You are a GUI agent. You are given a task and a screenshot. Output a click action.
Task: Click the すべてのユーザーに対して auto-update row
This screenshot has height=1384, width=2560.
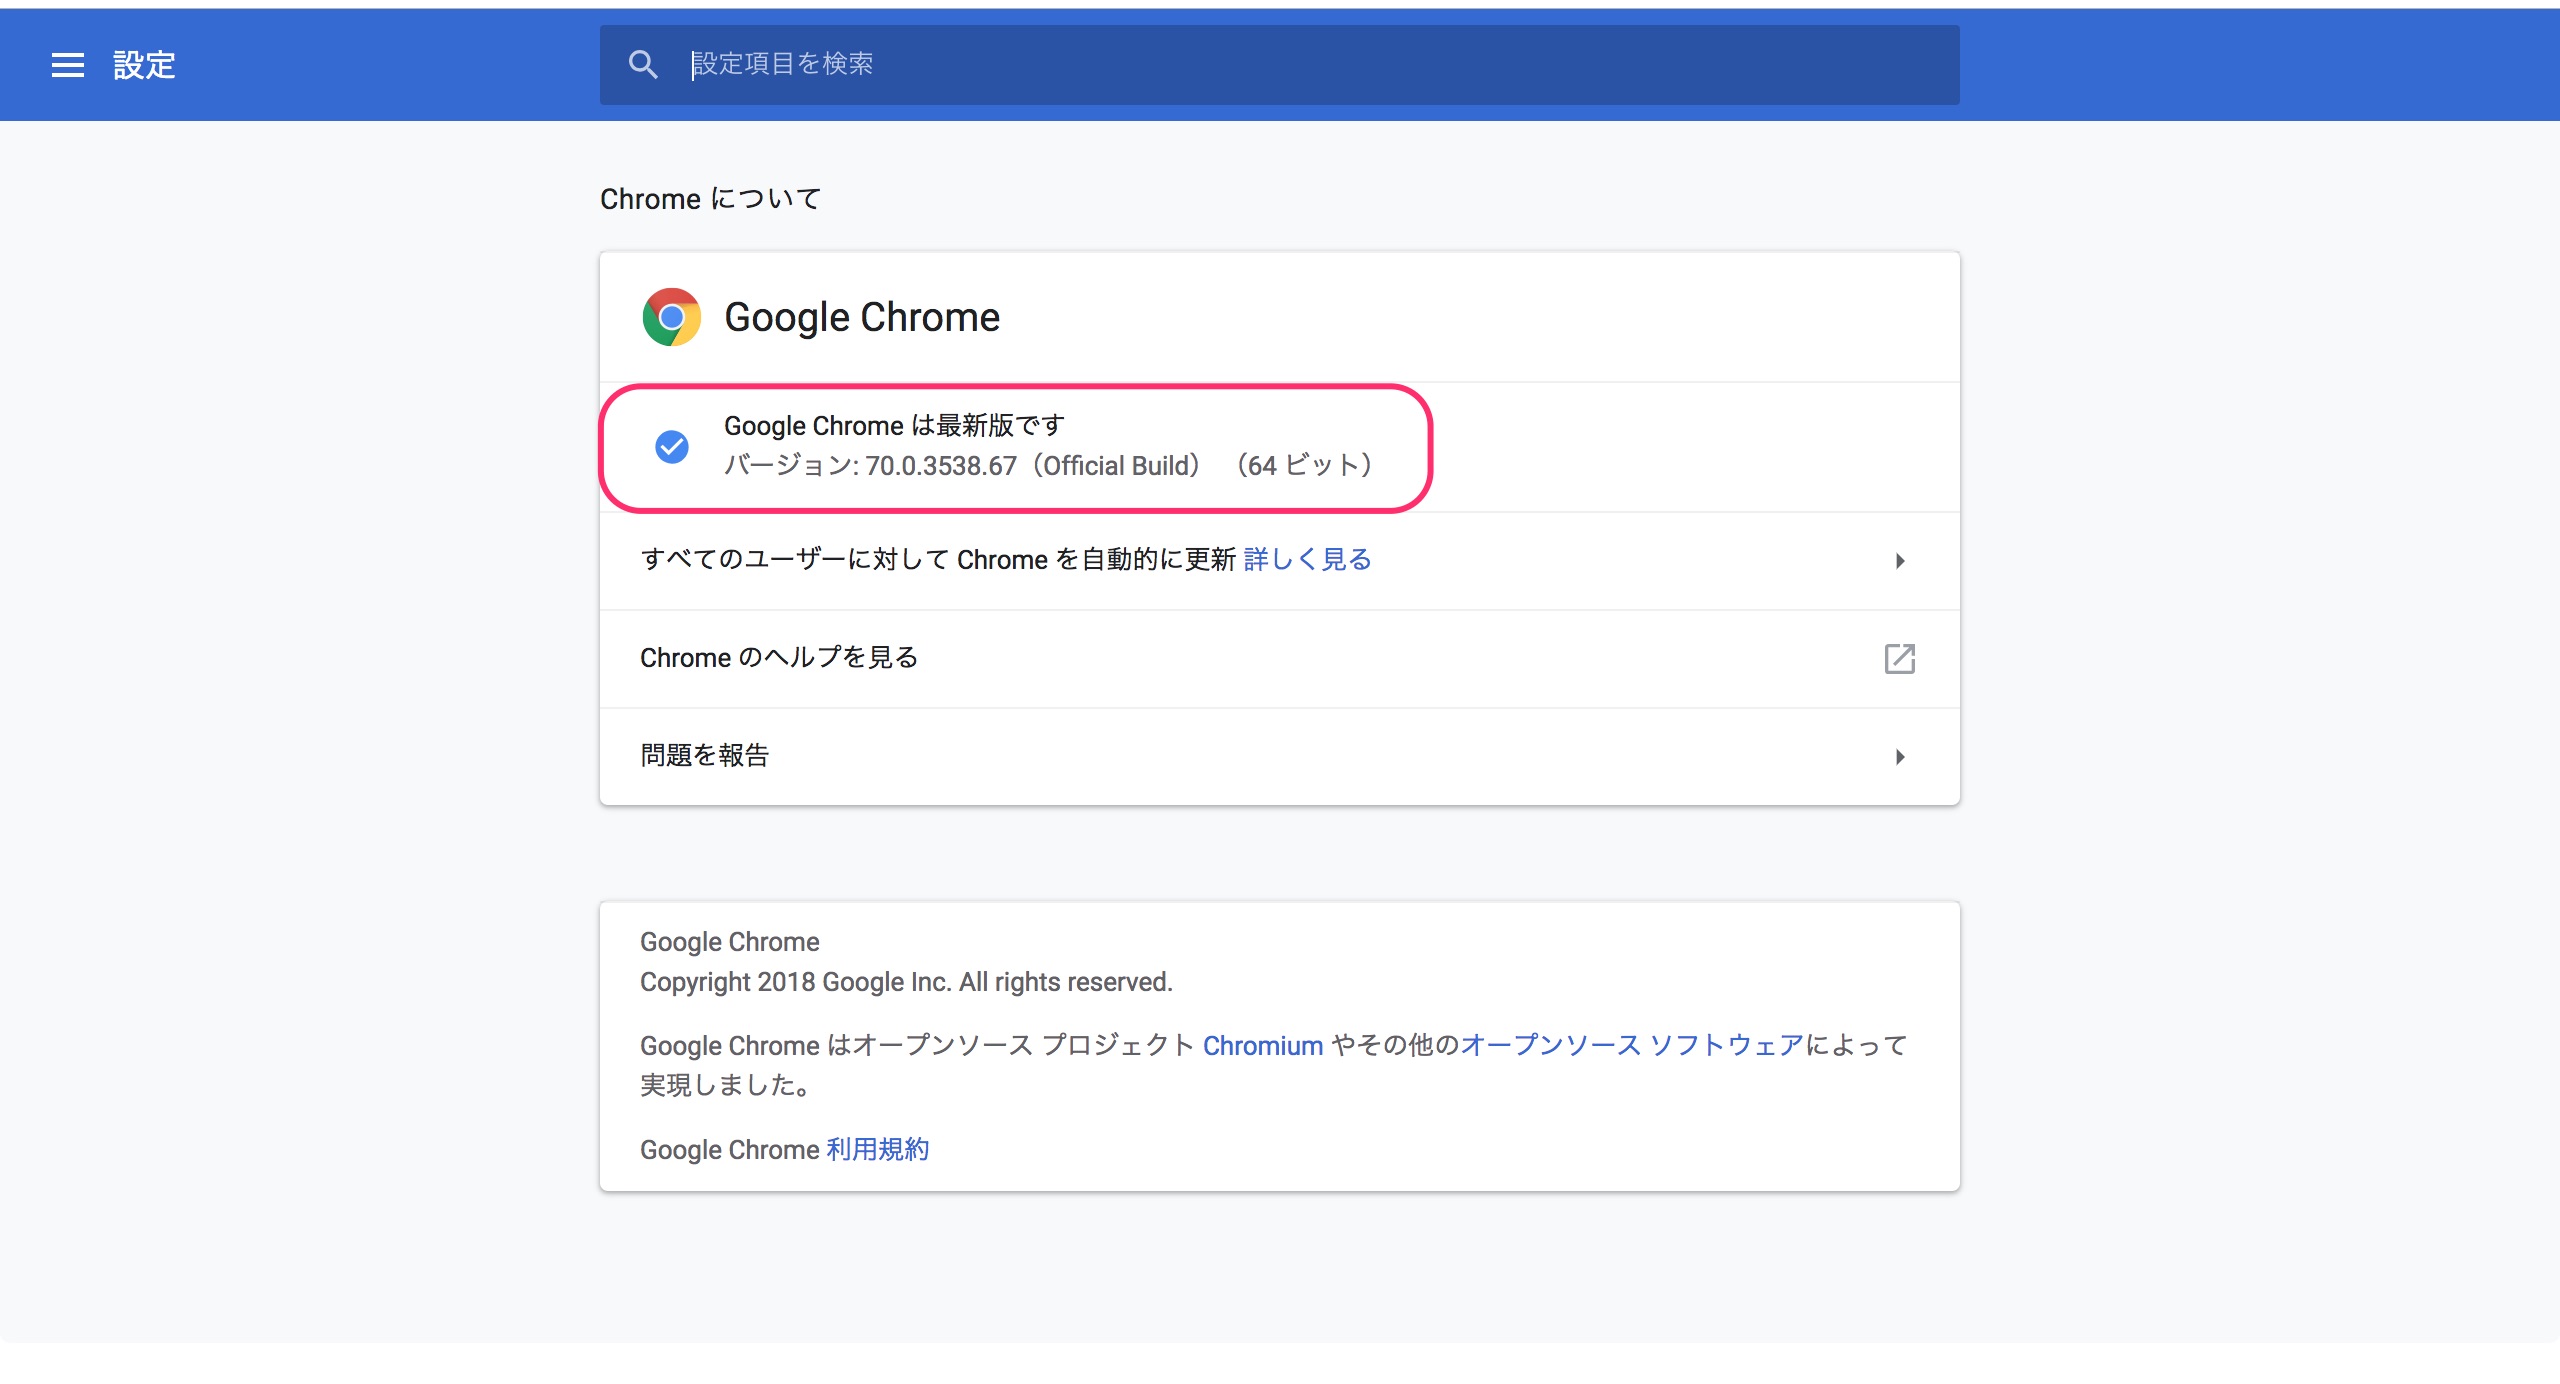click(1280, 561)
